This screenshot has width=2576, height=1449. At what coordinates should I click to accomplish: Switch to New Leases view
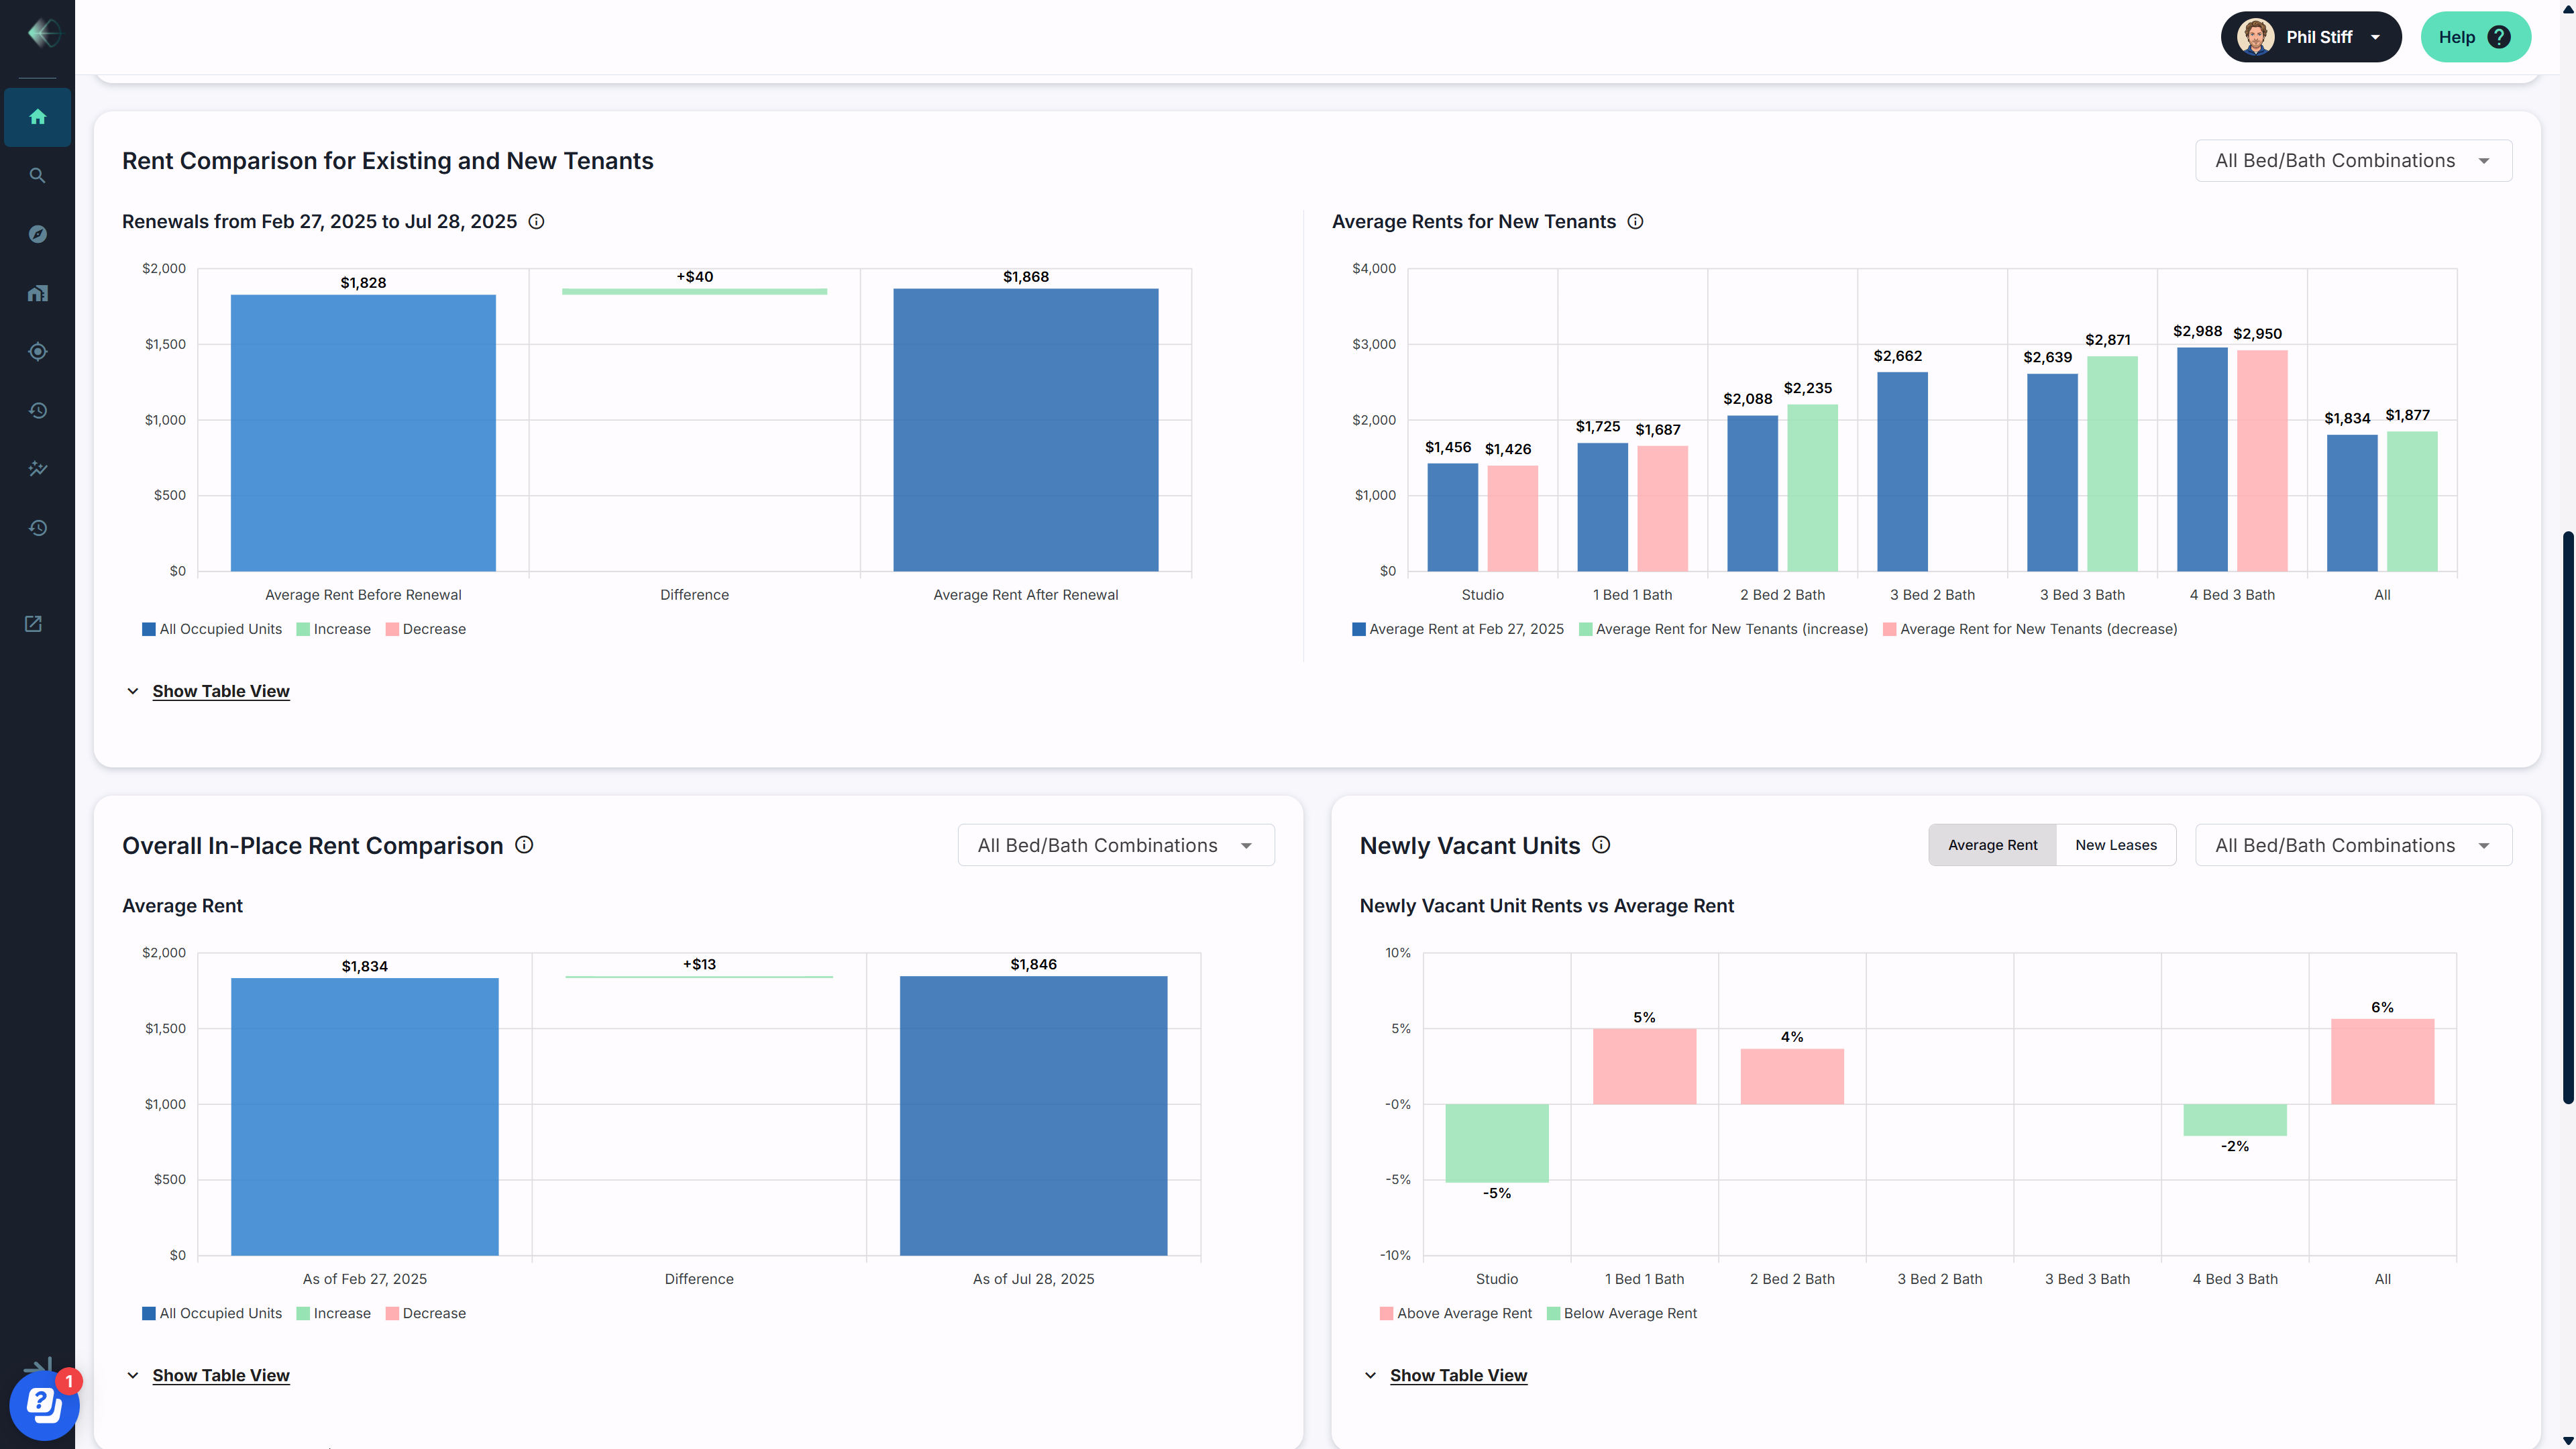(2115, 845)
